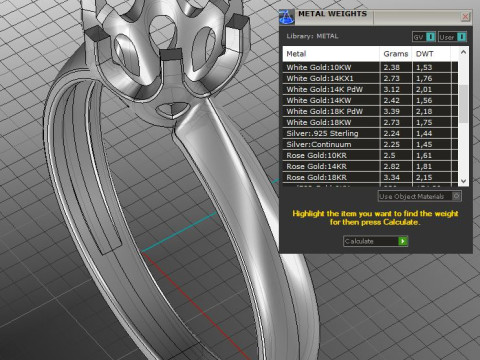Select the White Gold:18KW row
480x360 pixels.
[x=370, y=122]
